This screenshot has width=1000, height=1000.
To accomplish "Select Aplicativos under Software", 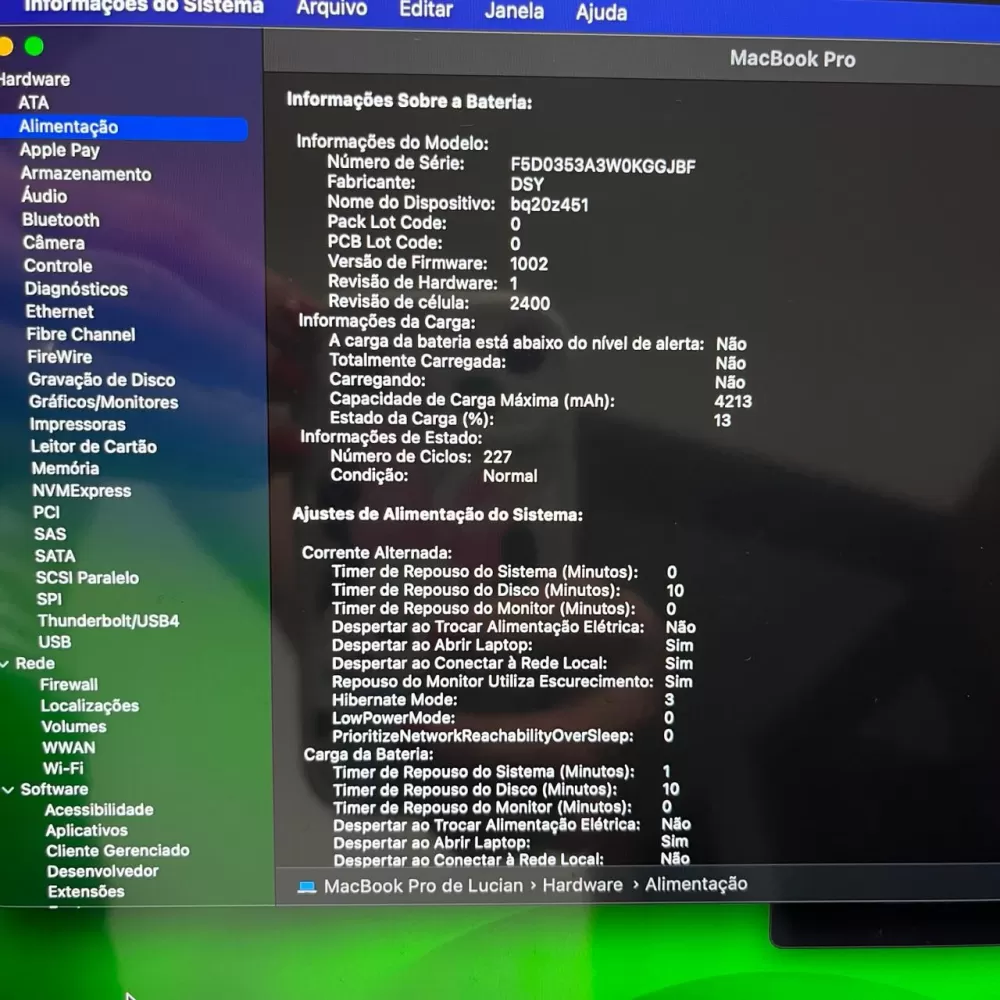I will [x=86, y=830].
